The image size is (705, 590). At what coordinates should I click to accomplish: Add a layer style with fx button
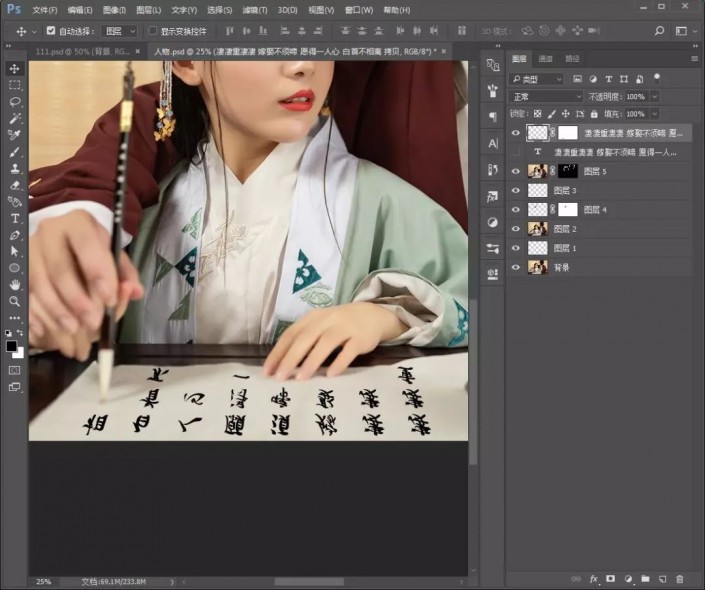[x=593, y=579]
